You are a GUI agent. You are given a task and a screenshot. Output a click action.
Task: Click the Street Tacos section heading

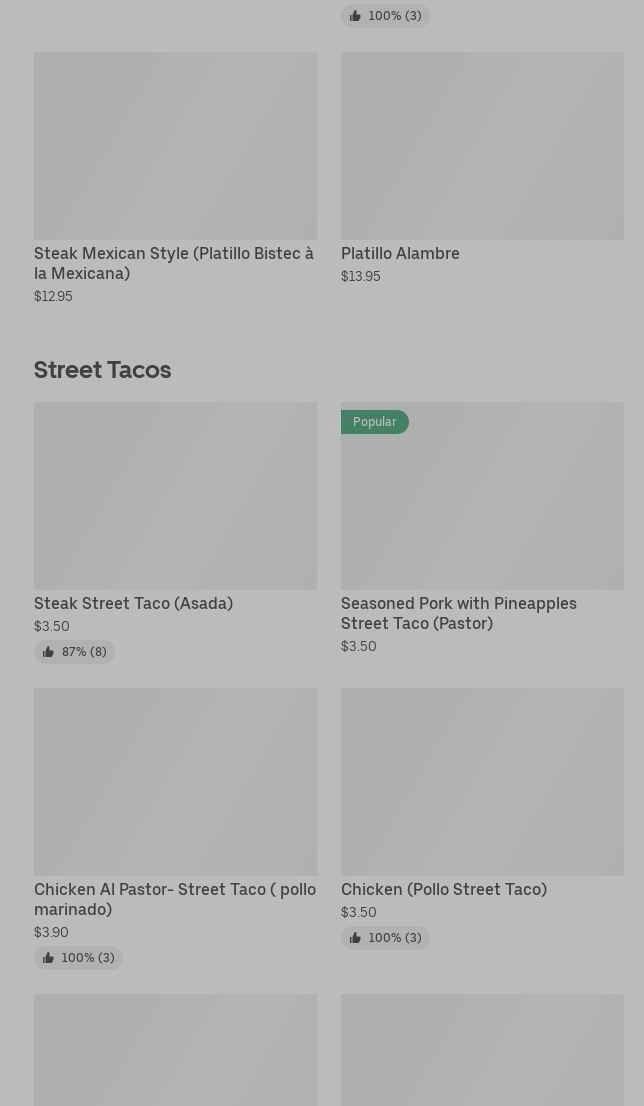tap(102, 369)
